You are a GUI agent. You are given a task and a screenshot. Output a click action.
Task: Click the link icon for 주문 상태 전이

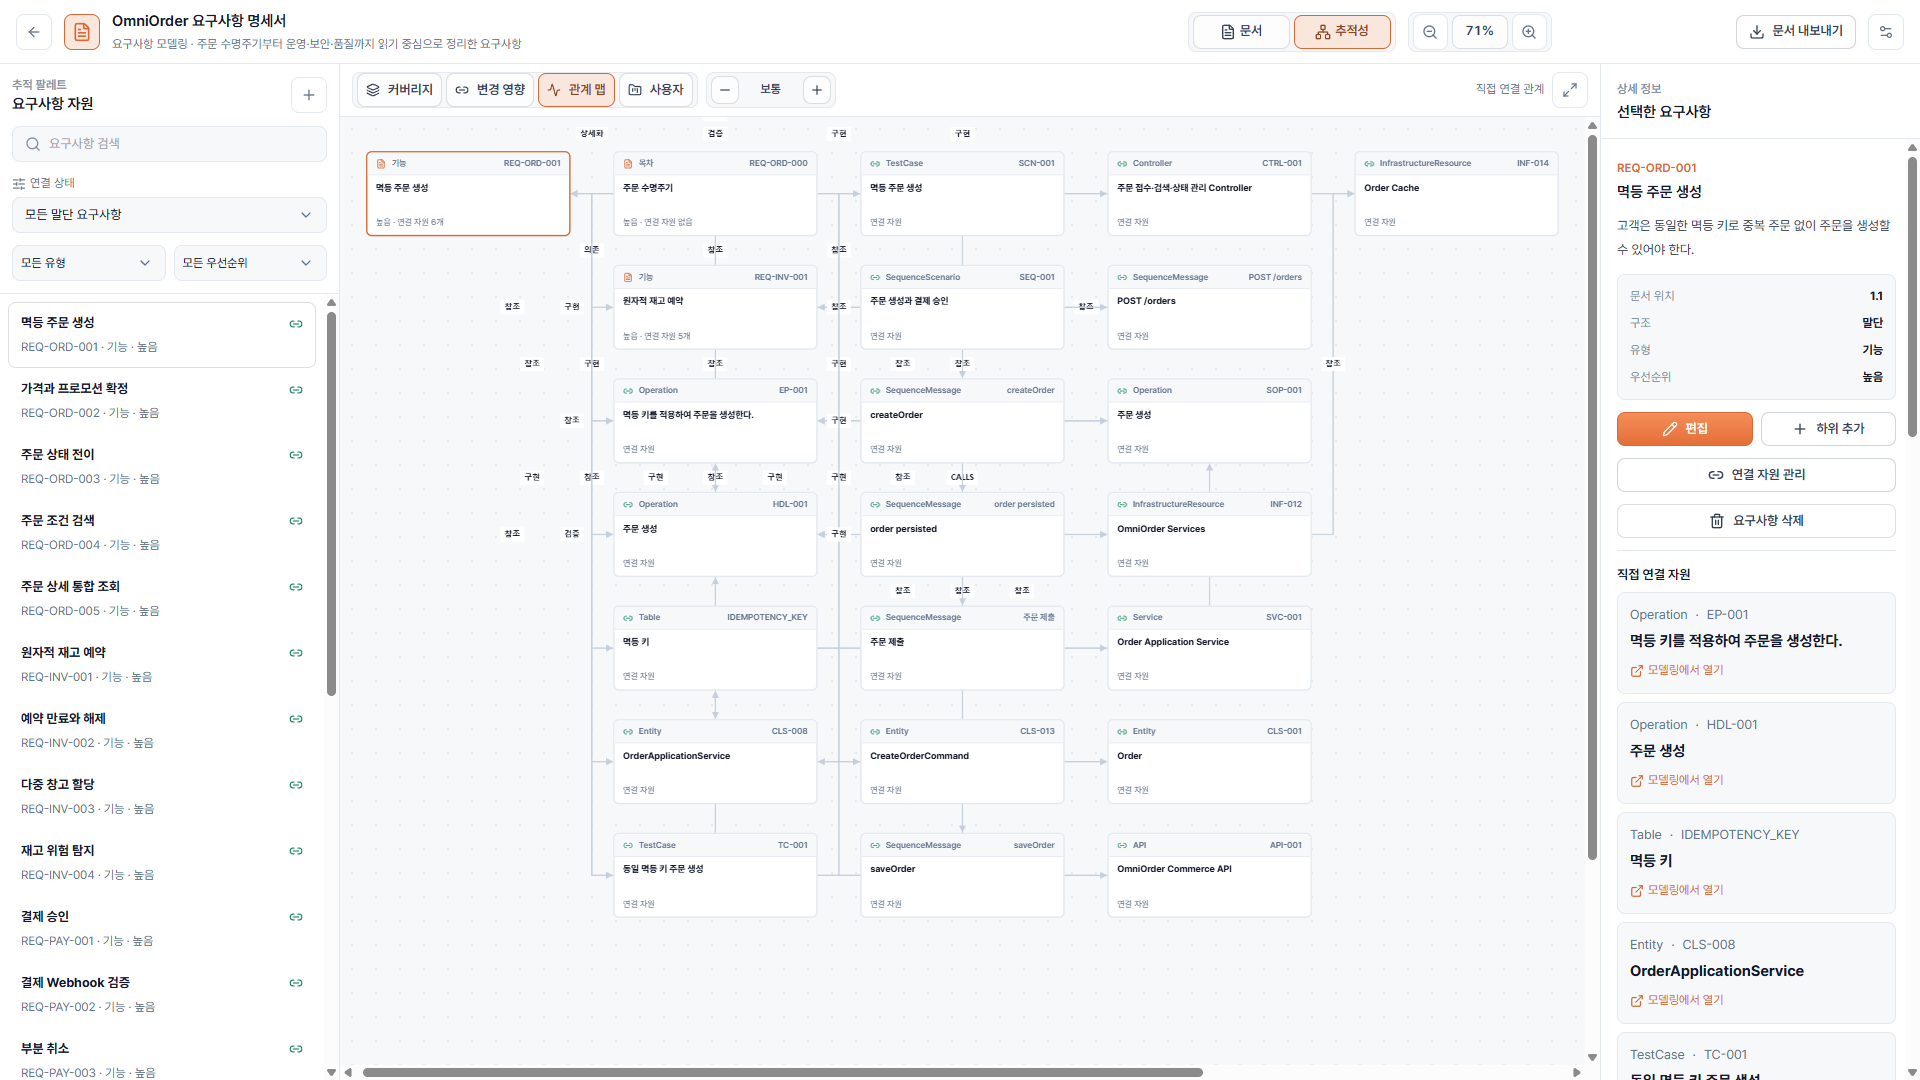296,455
